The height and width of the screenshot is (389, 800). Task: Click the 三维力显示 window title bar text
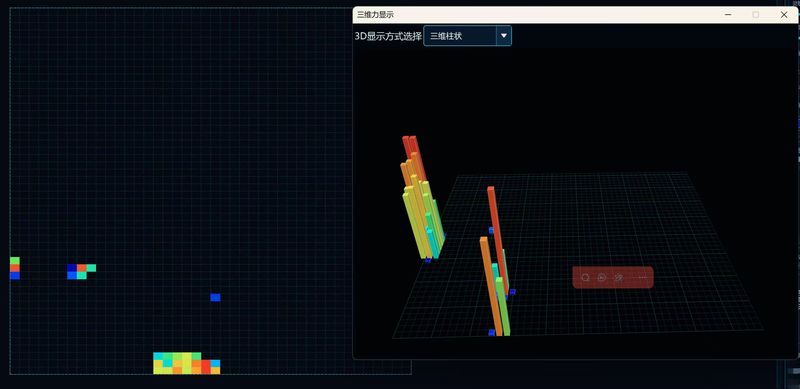[375, 15]
